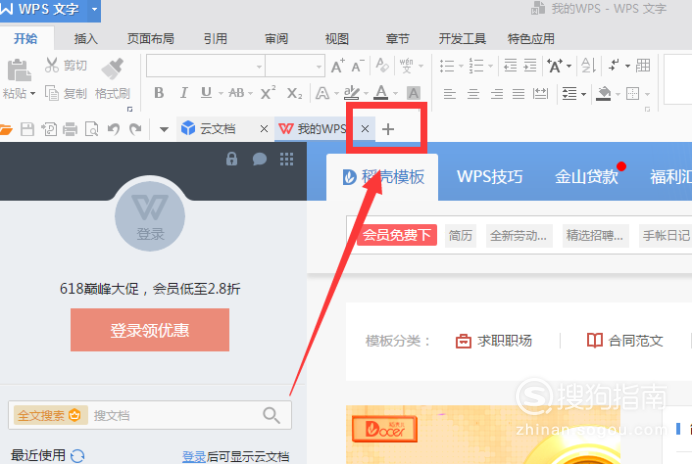Screen dimensions: 692x464
Task: Click the Redo arrow
Action: (135, 129)
